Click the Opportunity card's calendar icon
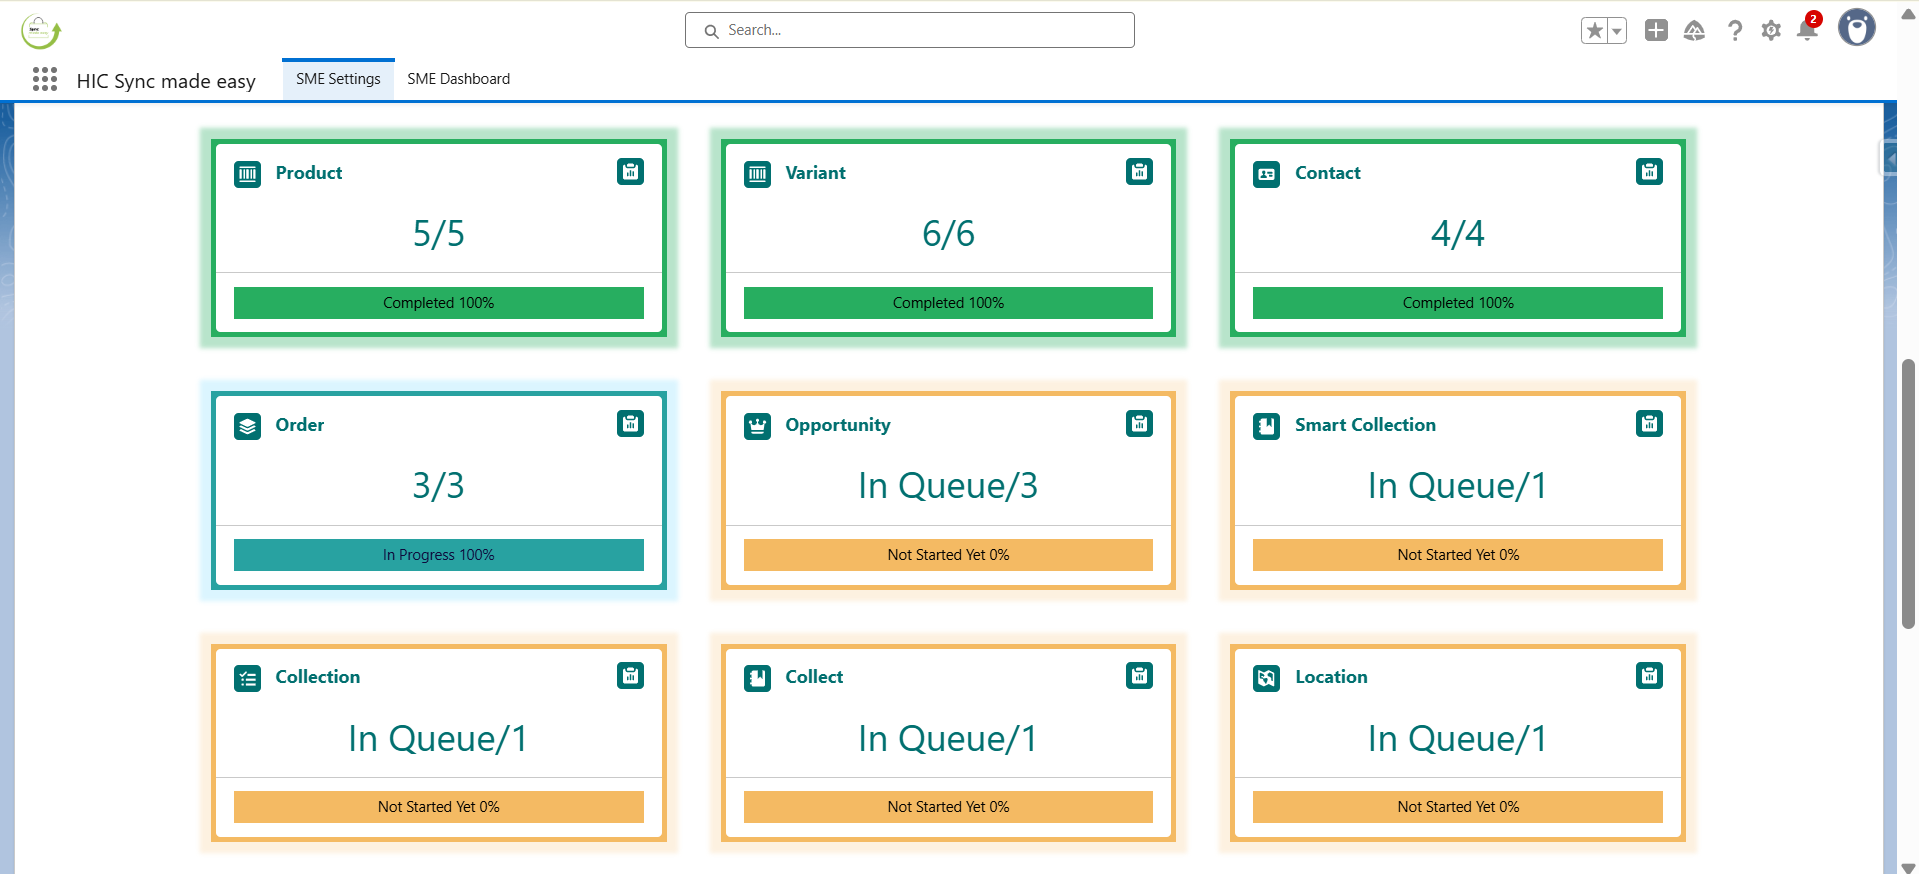 tap(1139, 424)
